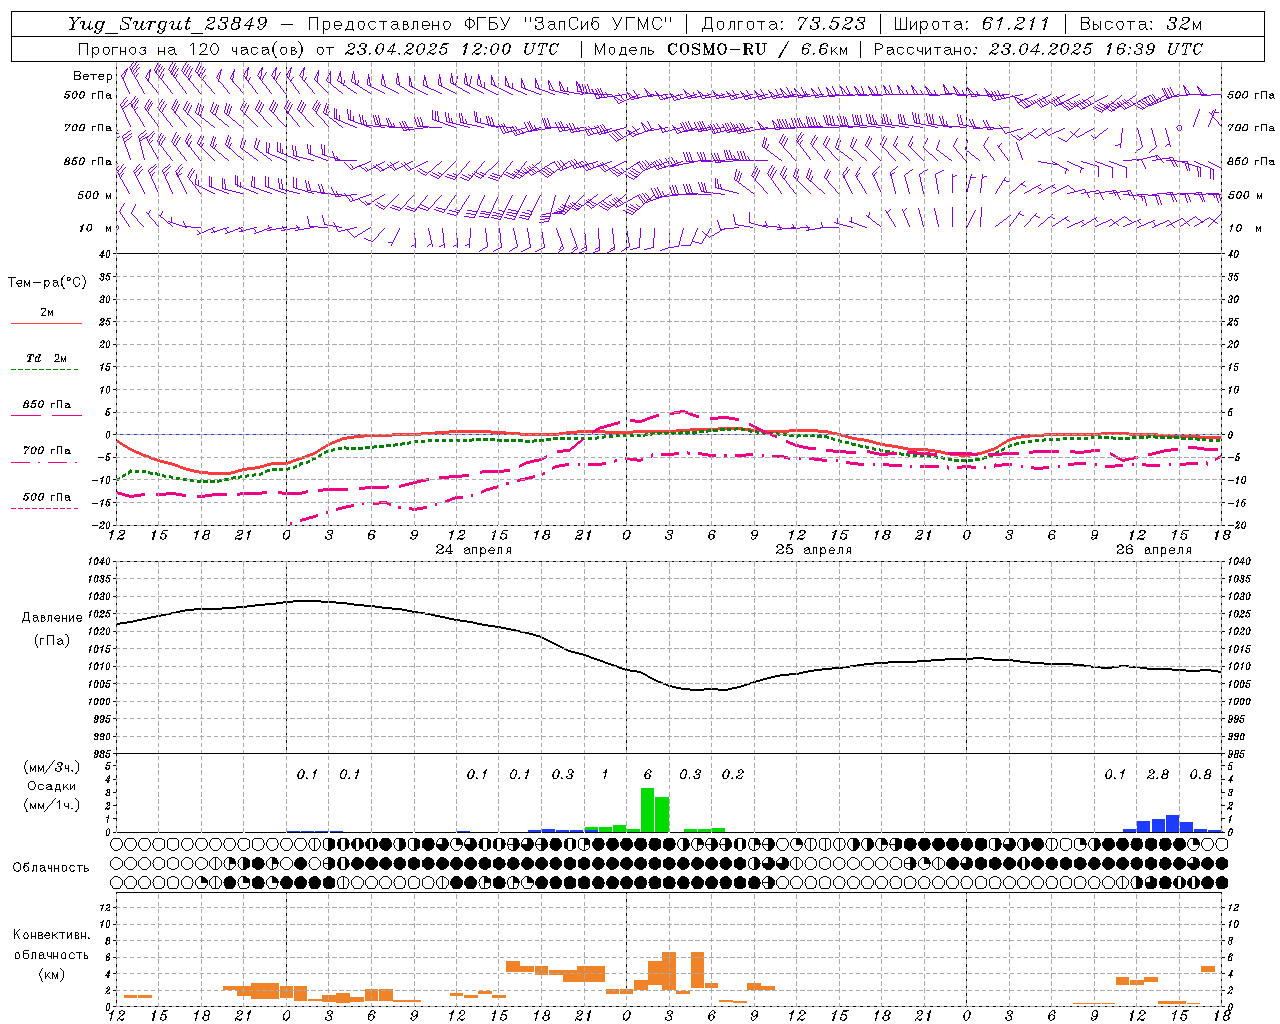
Task: Click the Ветер wind panel label
Action: coord(93,76)
